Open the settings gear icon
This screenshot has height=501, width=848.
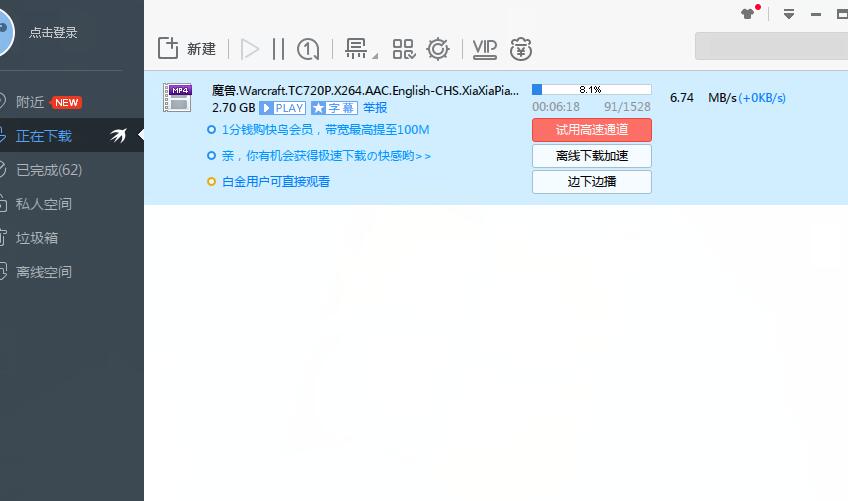coord(438,49)
